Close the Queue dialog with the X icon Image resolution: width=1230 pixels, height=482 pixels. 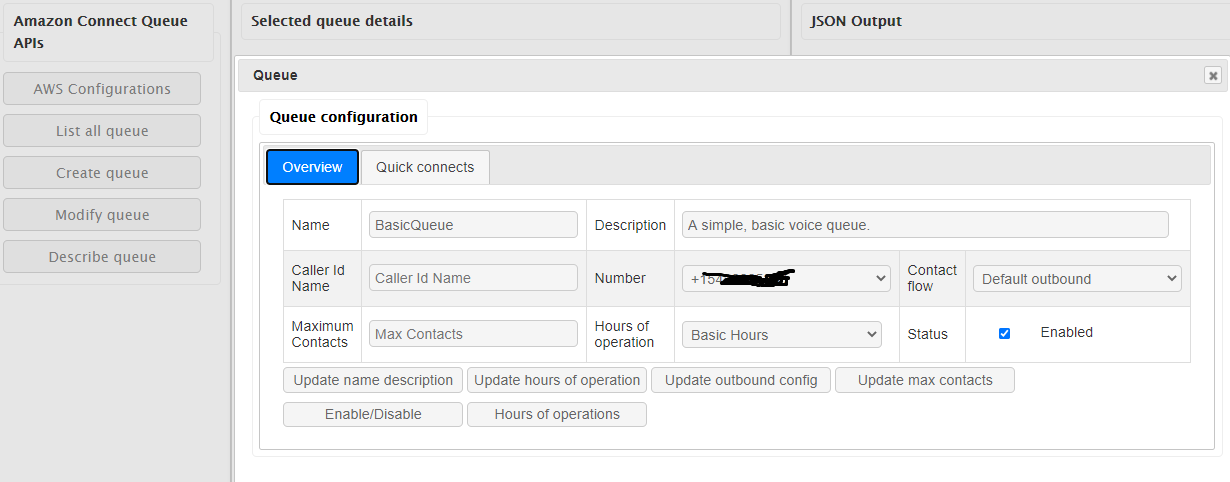[x=1213, y=75]
